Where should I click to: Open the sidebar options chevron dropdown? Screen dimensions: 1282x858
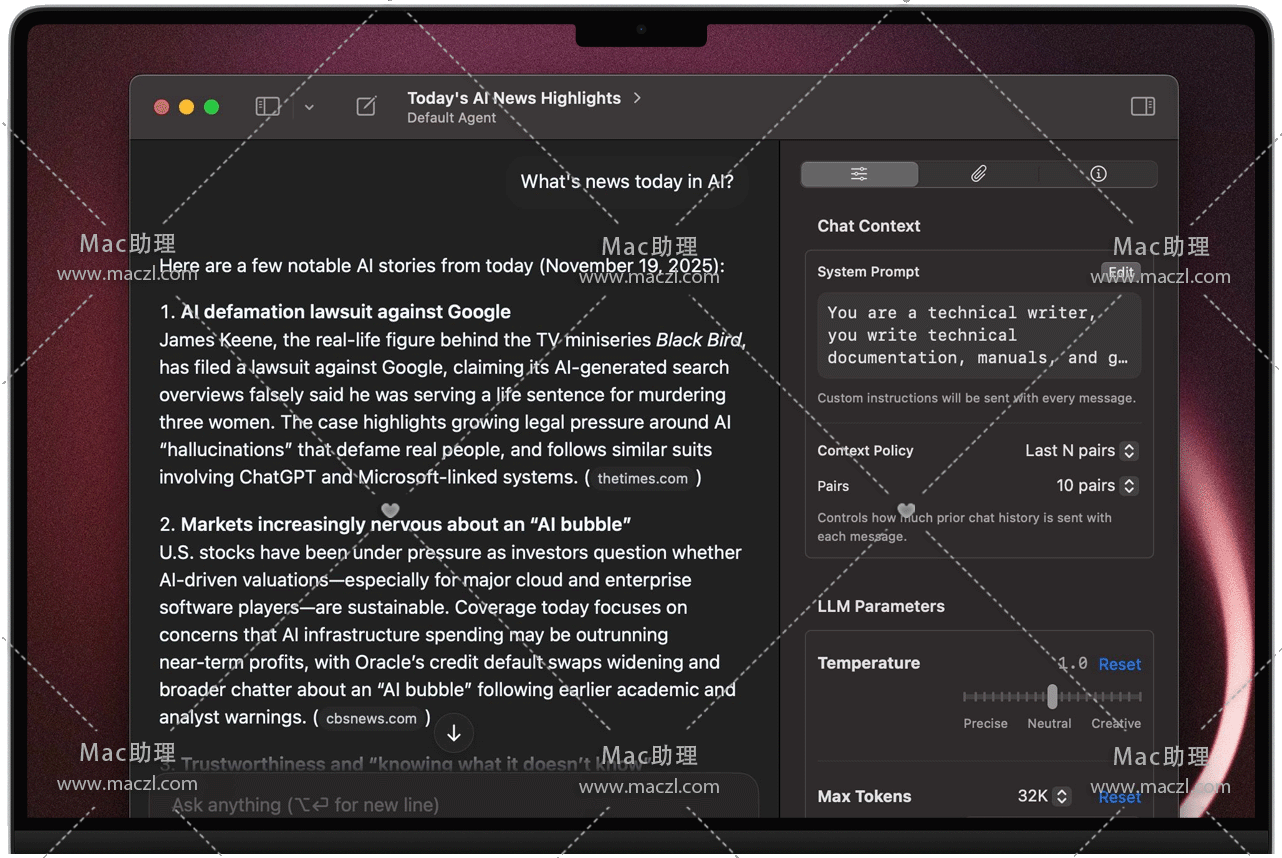click(x=309, y=107)
